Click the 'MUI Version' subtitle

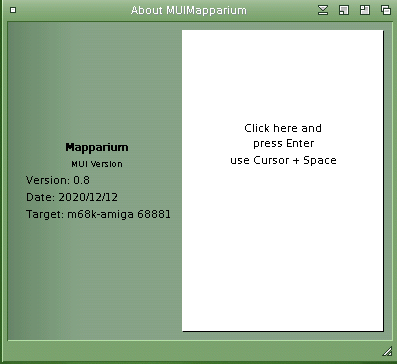tap(97, 164)
